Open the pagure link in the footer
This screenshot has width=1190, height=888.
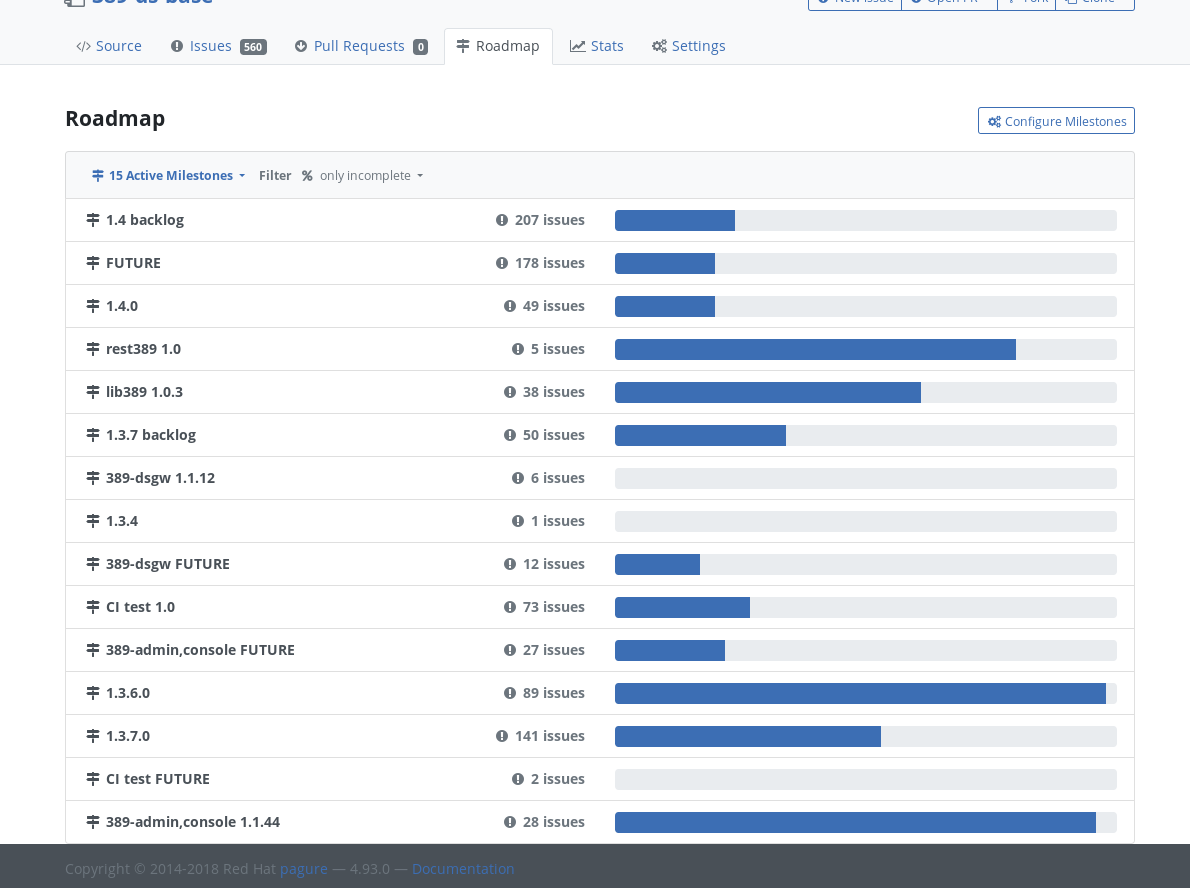coord(304,869)
